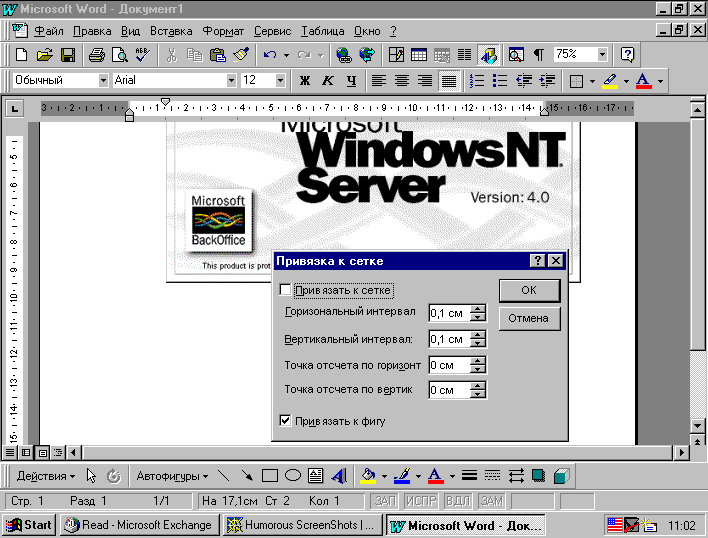Open the Таблица menu
708x538 pixels.
click(x=322, y=31)
